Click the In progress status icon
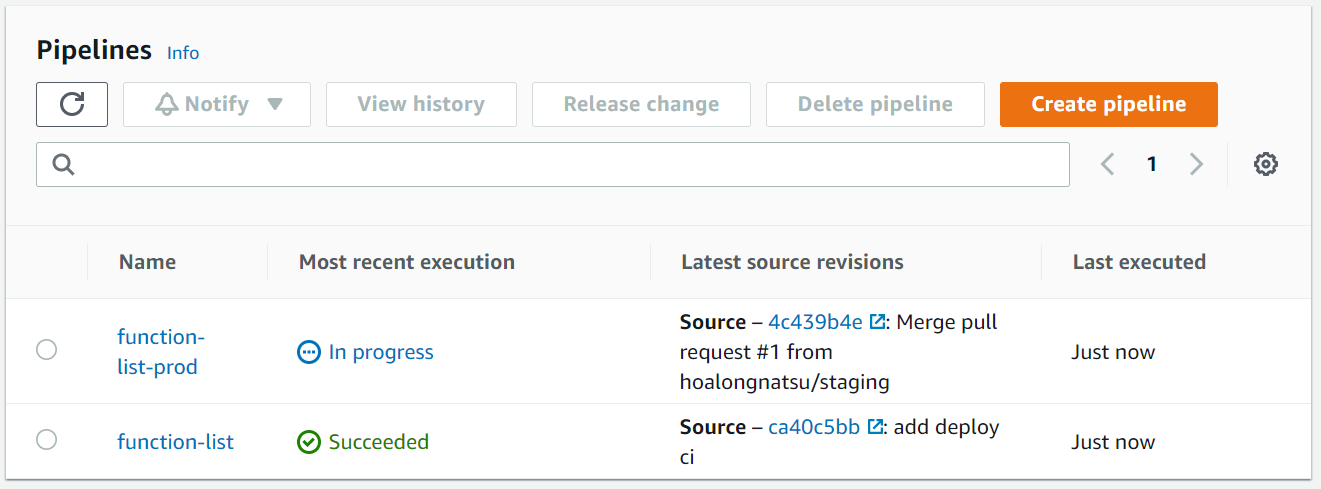This screenshot has height=489, width=1321. pyautogui.click(x=309, y=352)
